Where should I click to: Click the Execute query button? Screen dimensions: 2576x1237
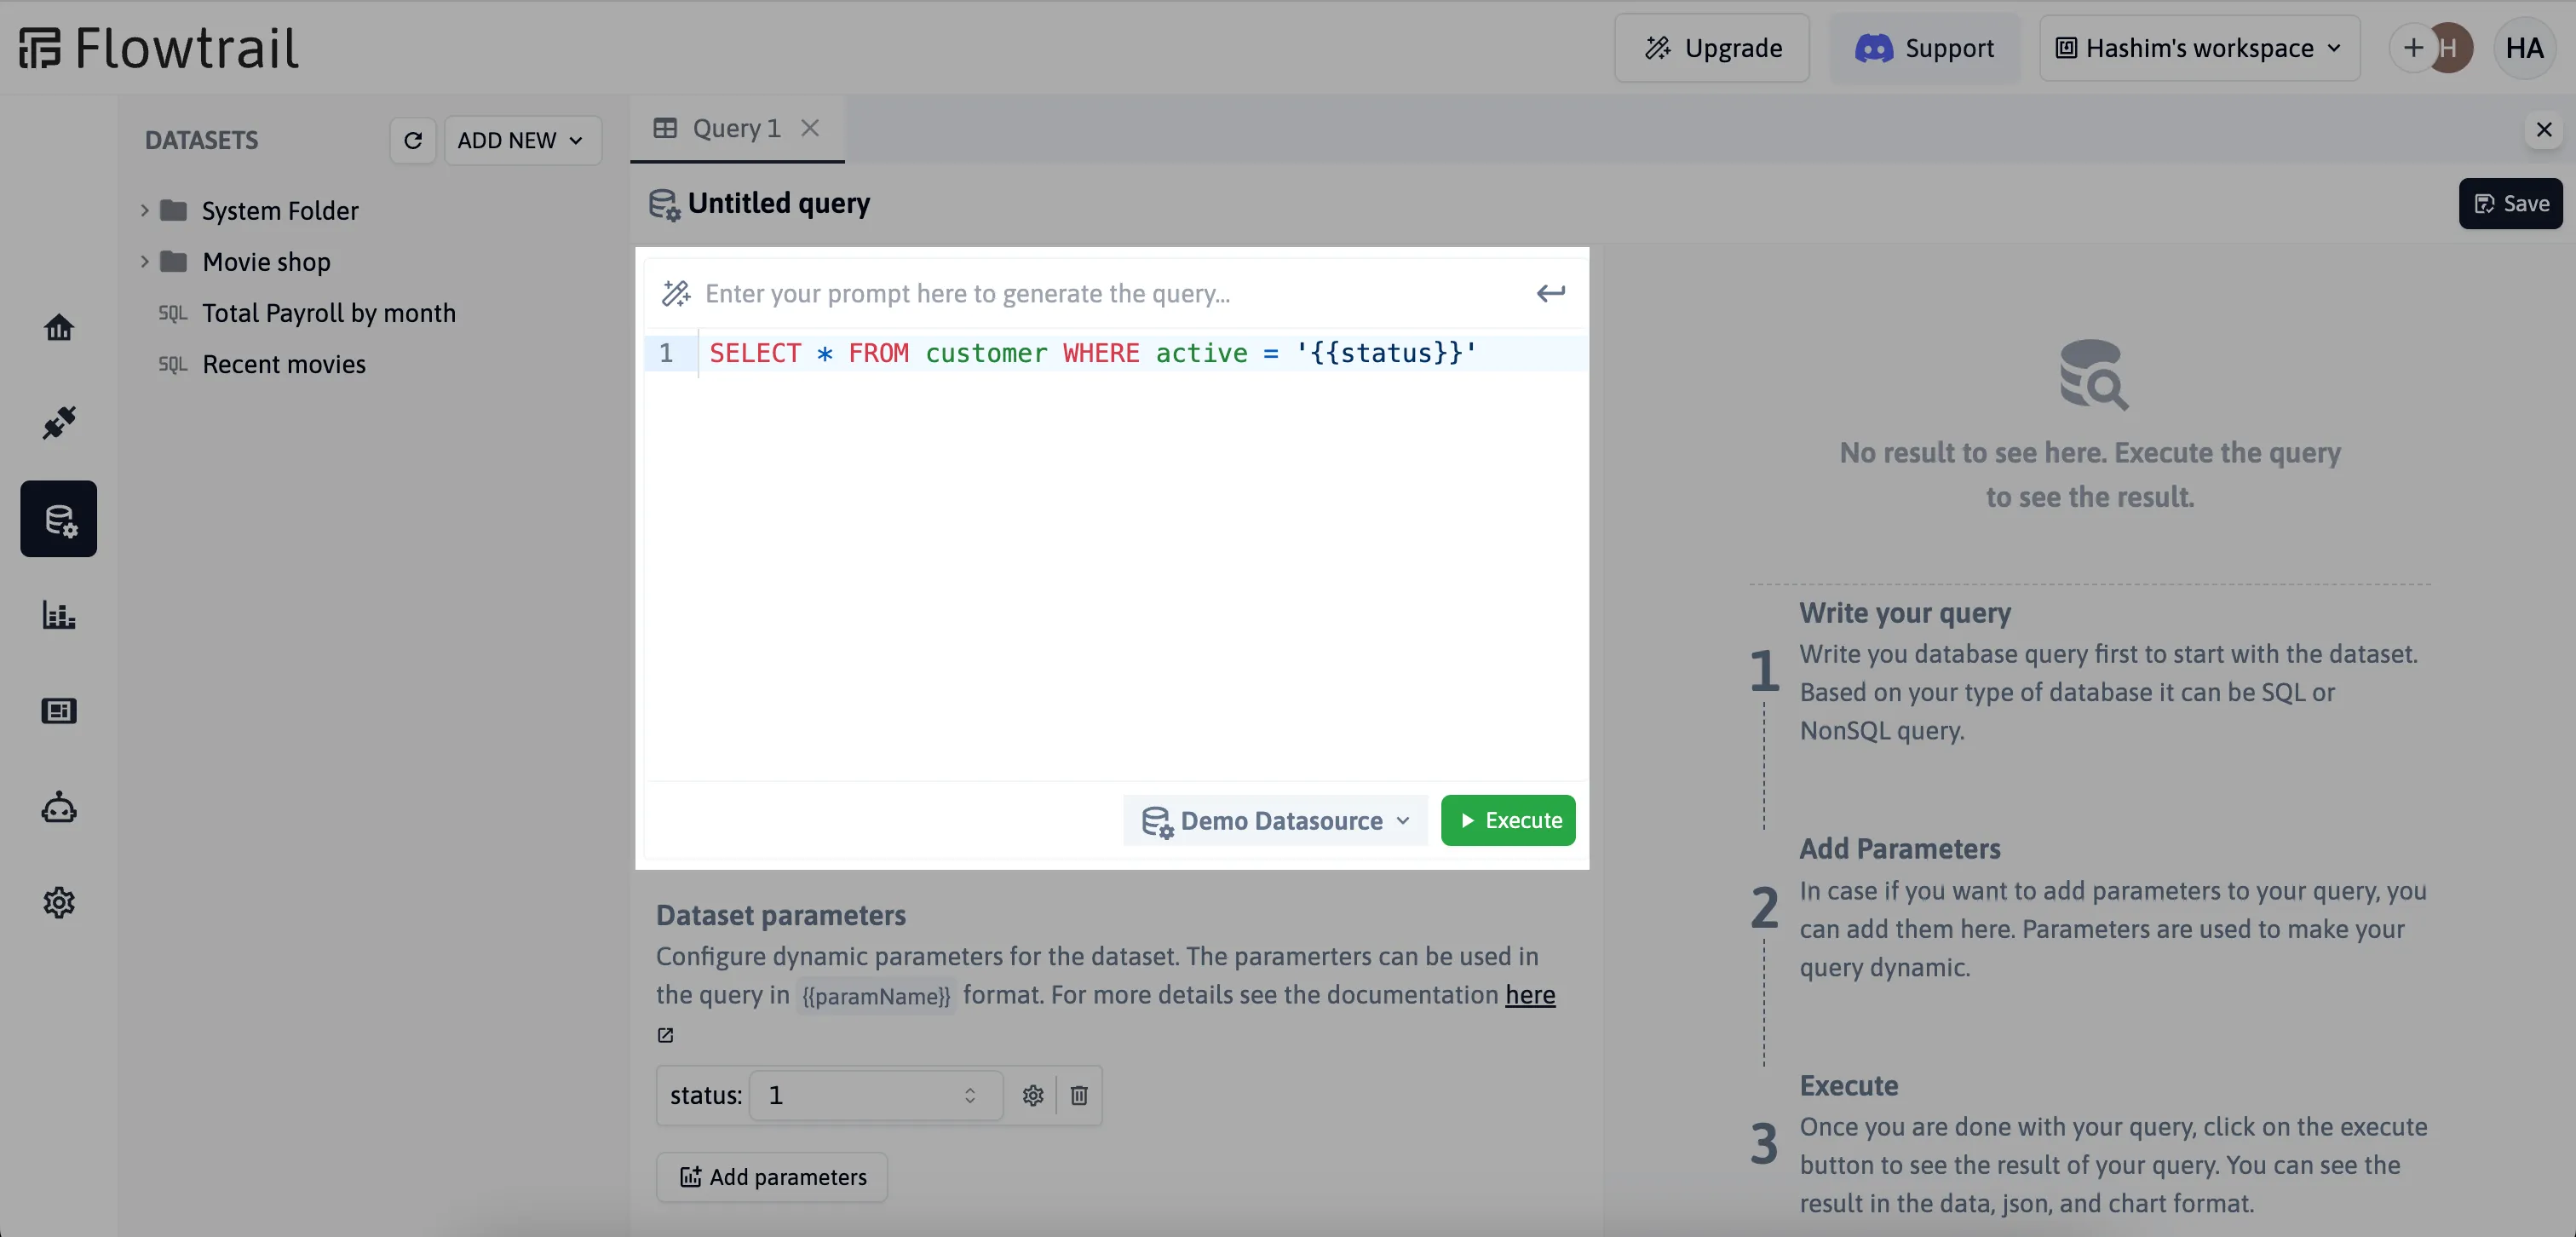click(1506, 820)
